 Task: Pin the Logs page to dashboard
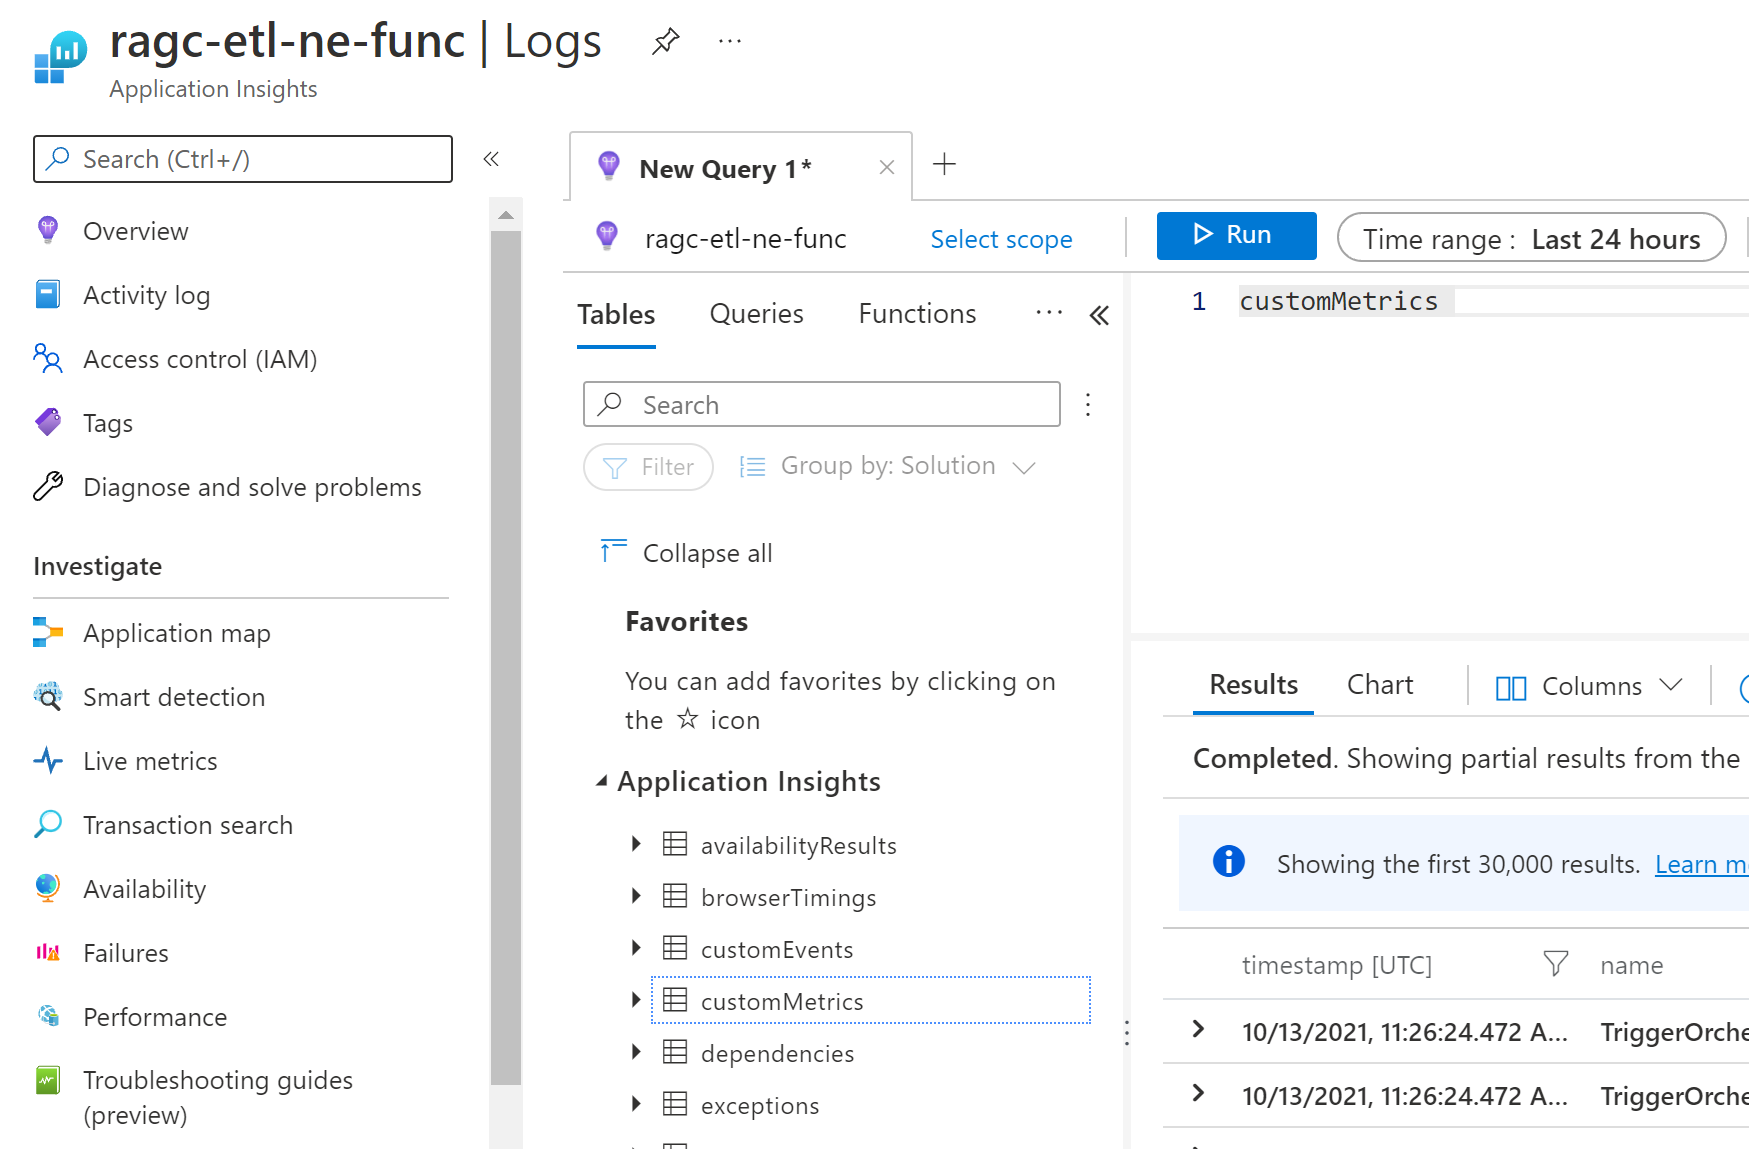[664, 40]
